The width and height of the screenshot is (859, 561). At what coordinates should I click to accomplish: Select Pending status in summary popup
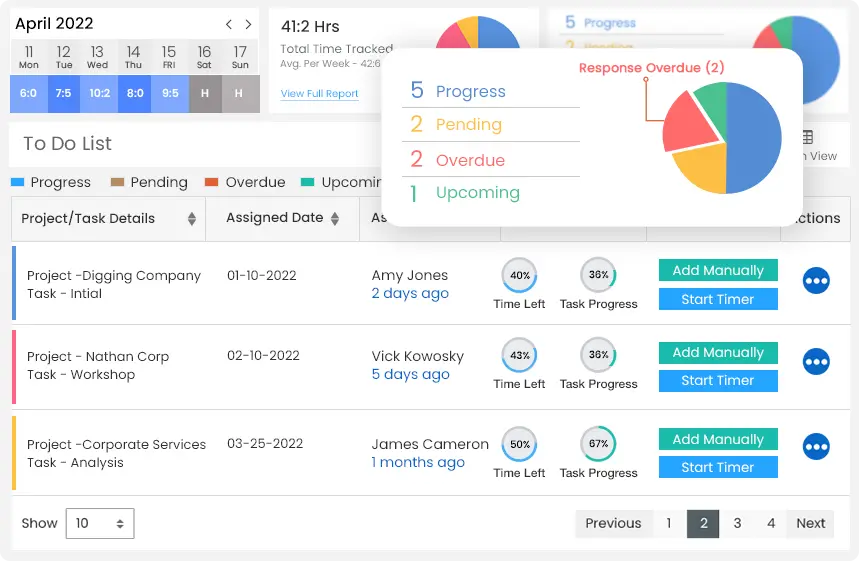[x=468, y=125]
